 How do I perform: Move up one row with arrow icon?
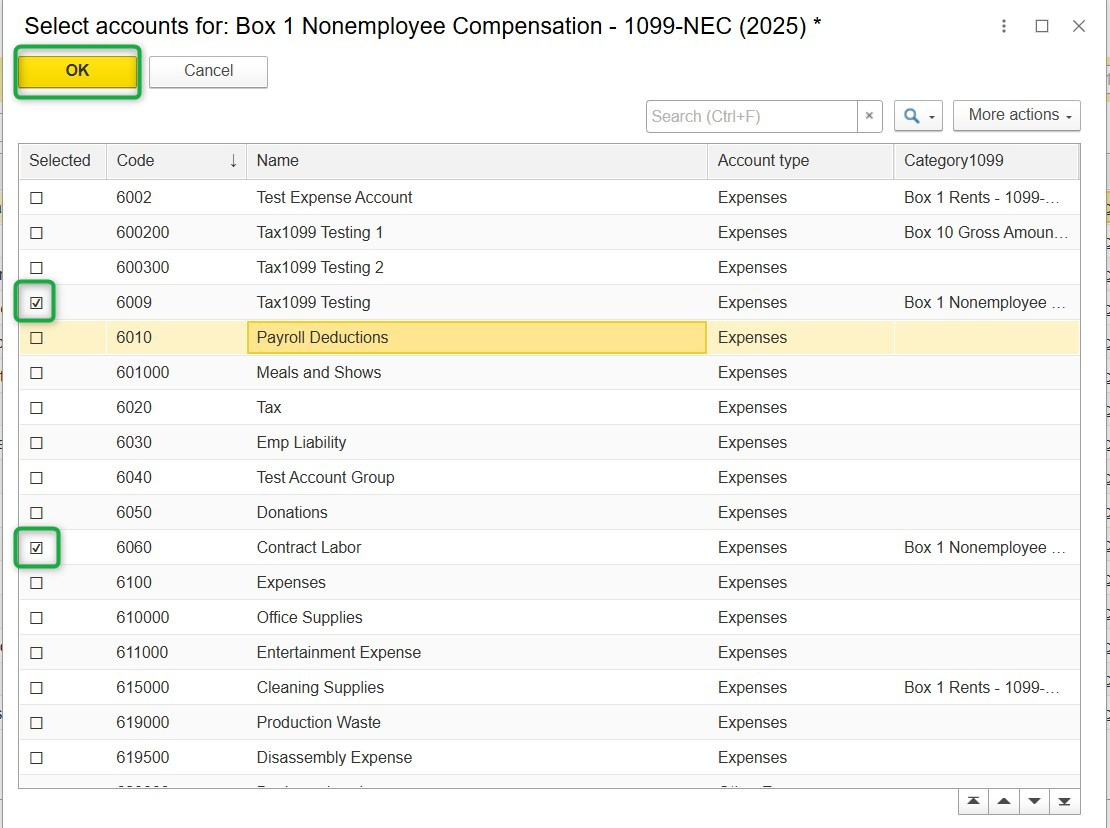(1004, 802)
